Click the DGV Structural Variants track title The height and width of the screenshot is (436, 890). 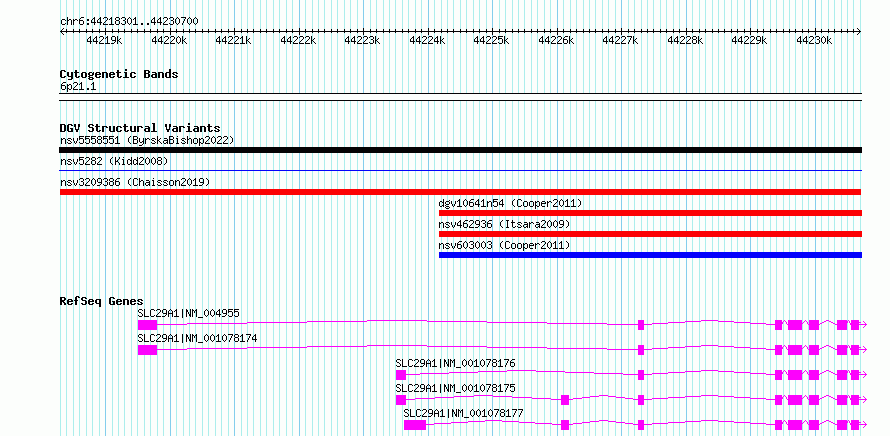tap(140, 128)
